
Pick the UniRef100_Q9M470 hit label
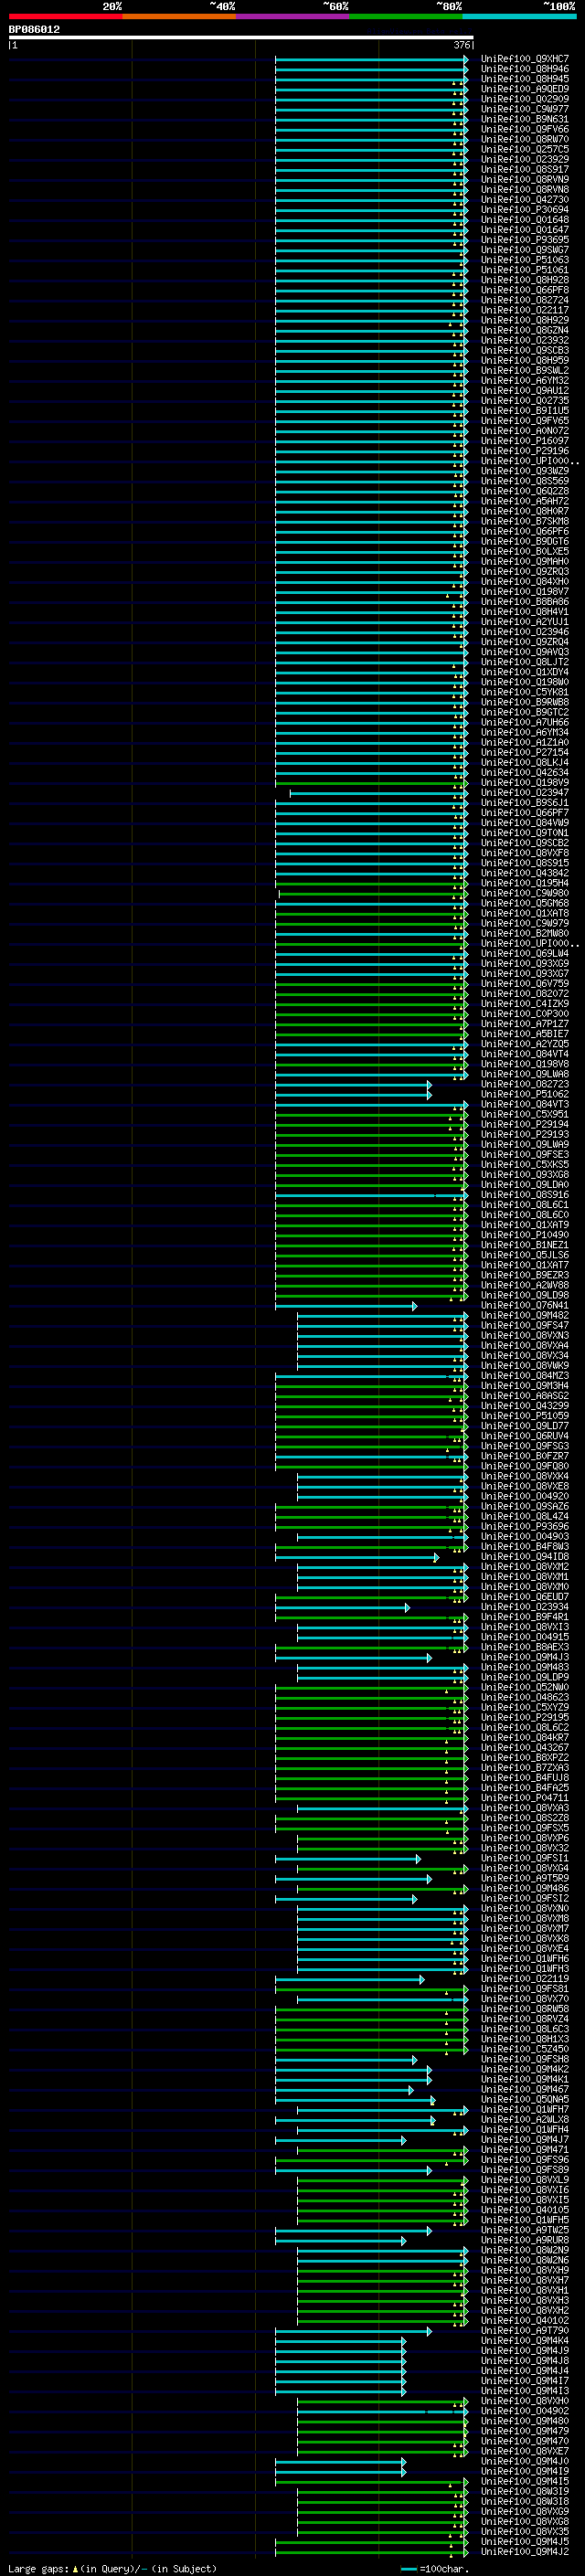coord(524,2441)
